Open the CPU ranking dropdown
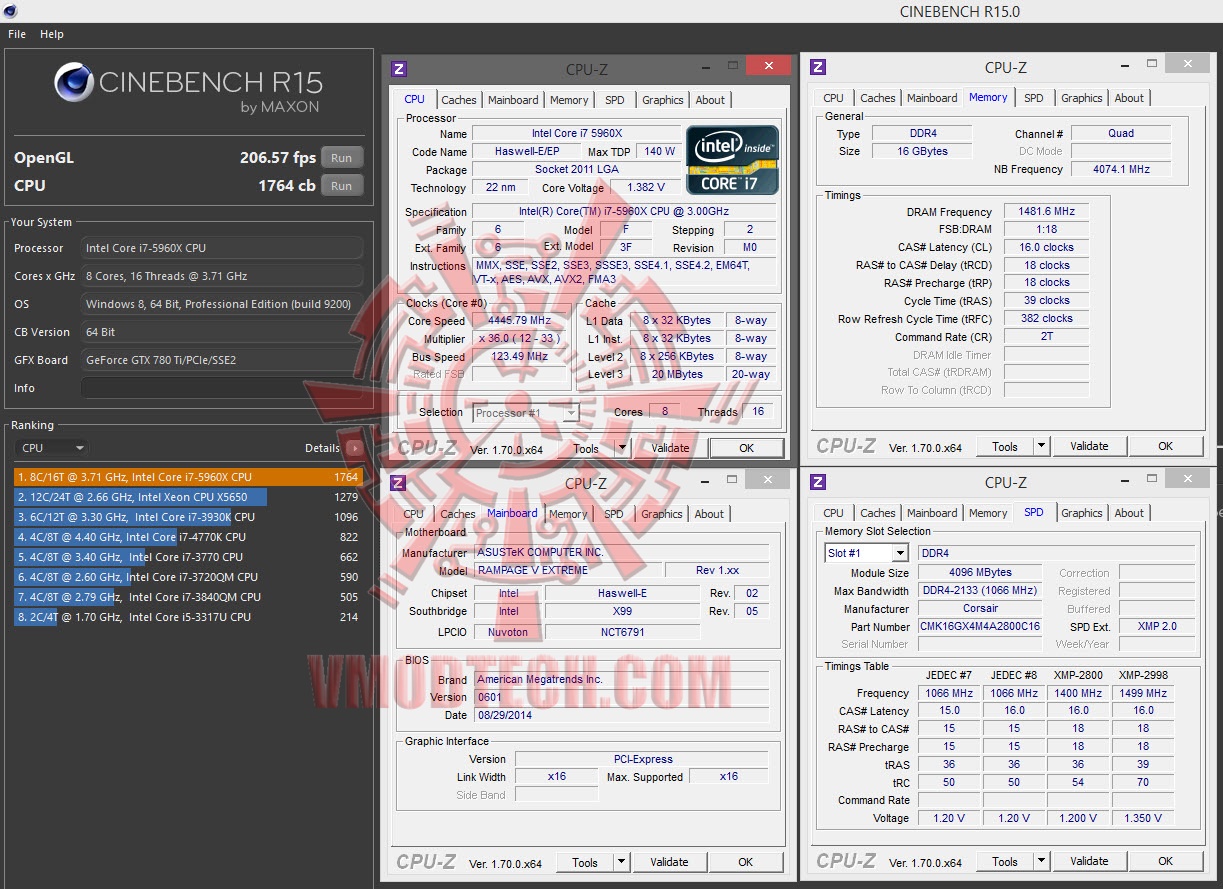Screen dimensions: 1223x889 point(51,448)
